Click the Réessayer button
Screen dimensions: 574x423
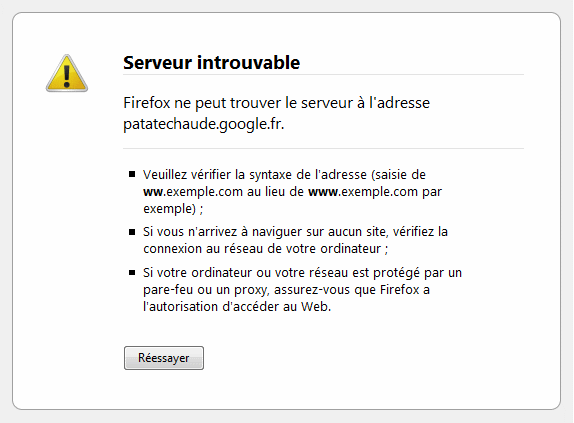click(164, 358)
